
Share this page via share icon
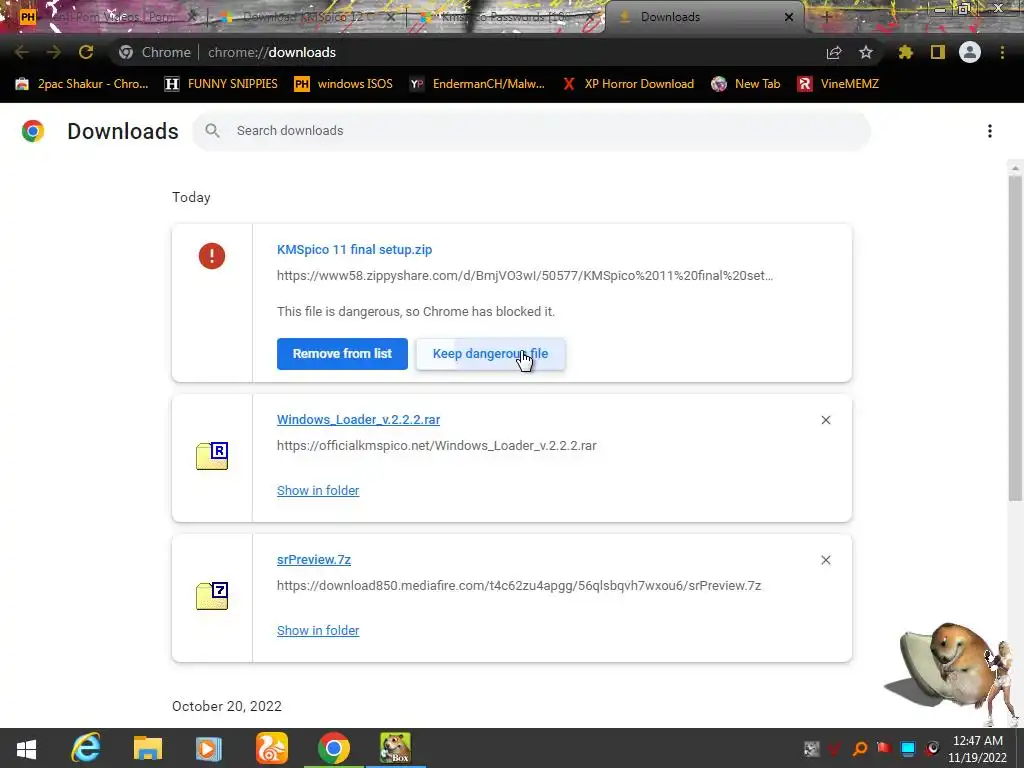tap(834, 52)
